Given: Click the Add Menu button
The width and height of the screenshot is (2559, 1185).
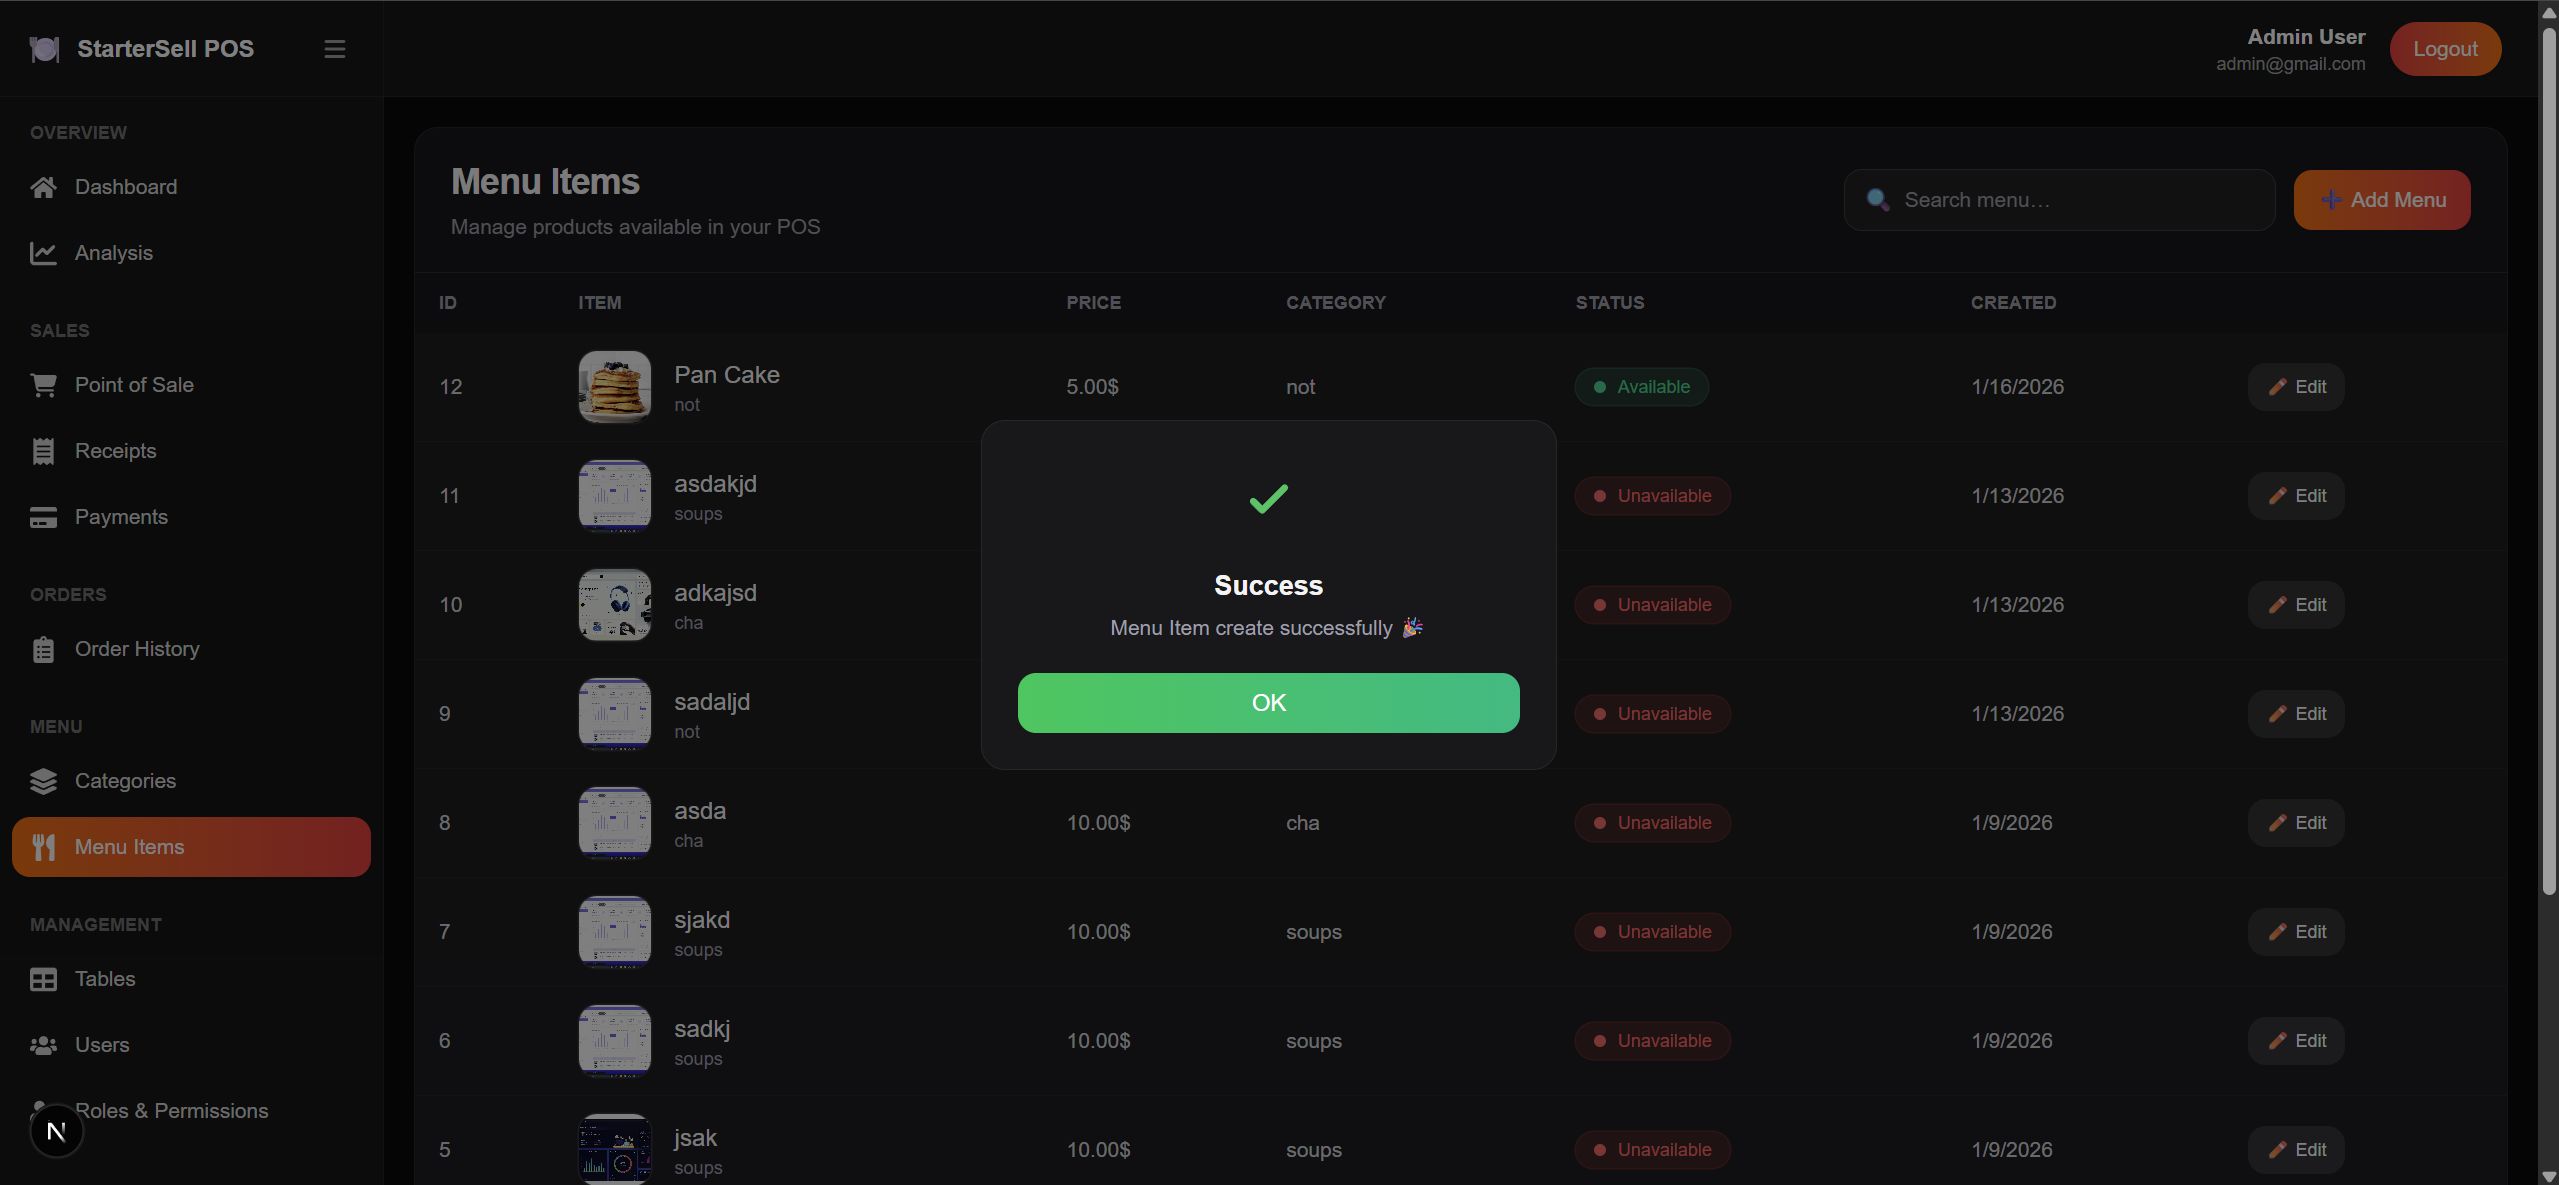Looking at the screenshot, I should [2381, 200].
